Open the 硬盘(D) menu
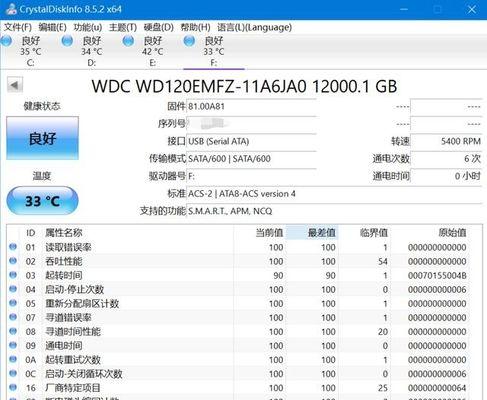Viewport: 487px width, 400px height. tap(158, 27)
